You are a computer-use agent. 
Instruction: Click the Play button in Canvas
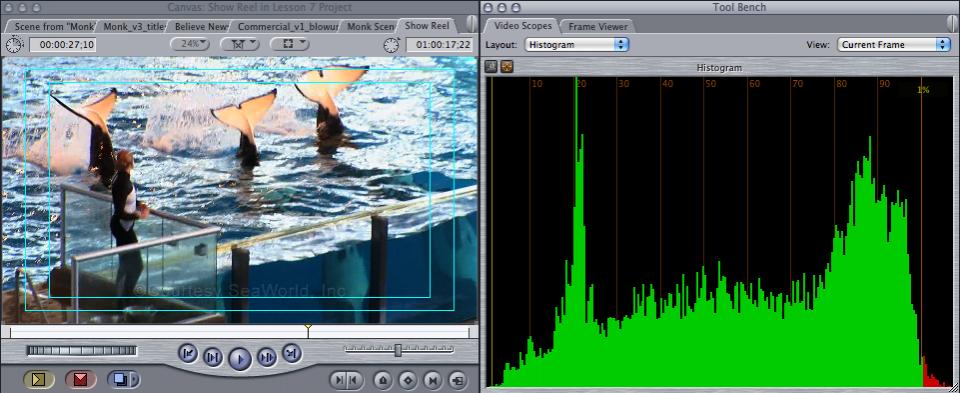[x=240, y=358]
